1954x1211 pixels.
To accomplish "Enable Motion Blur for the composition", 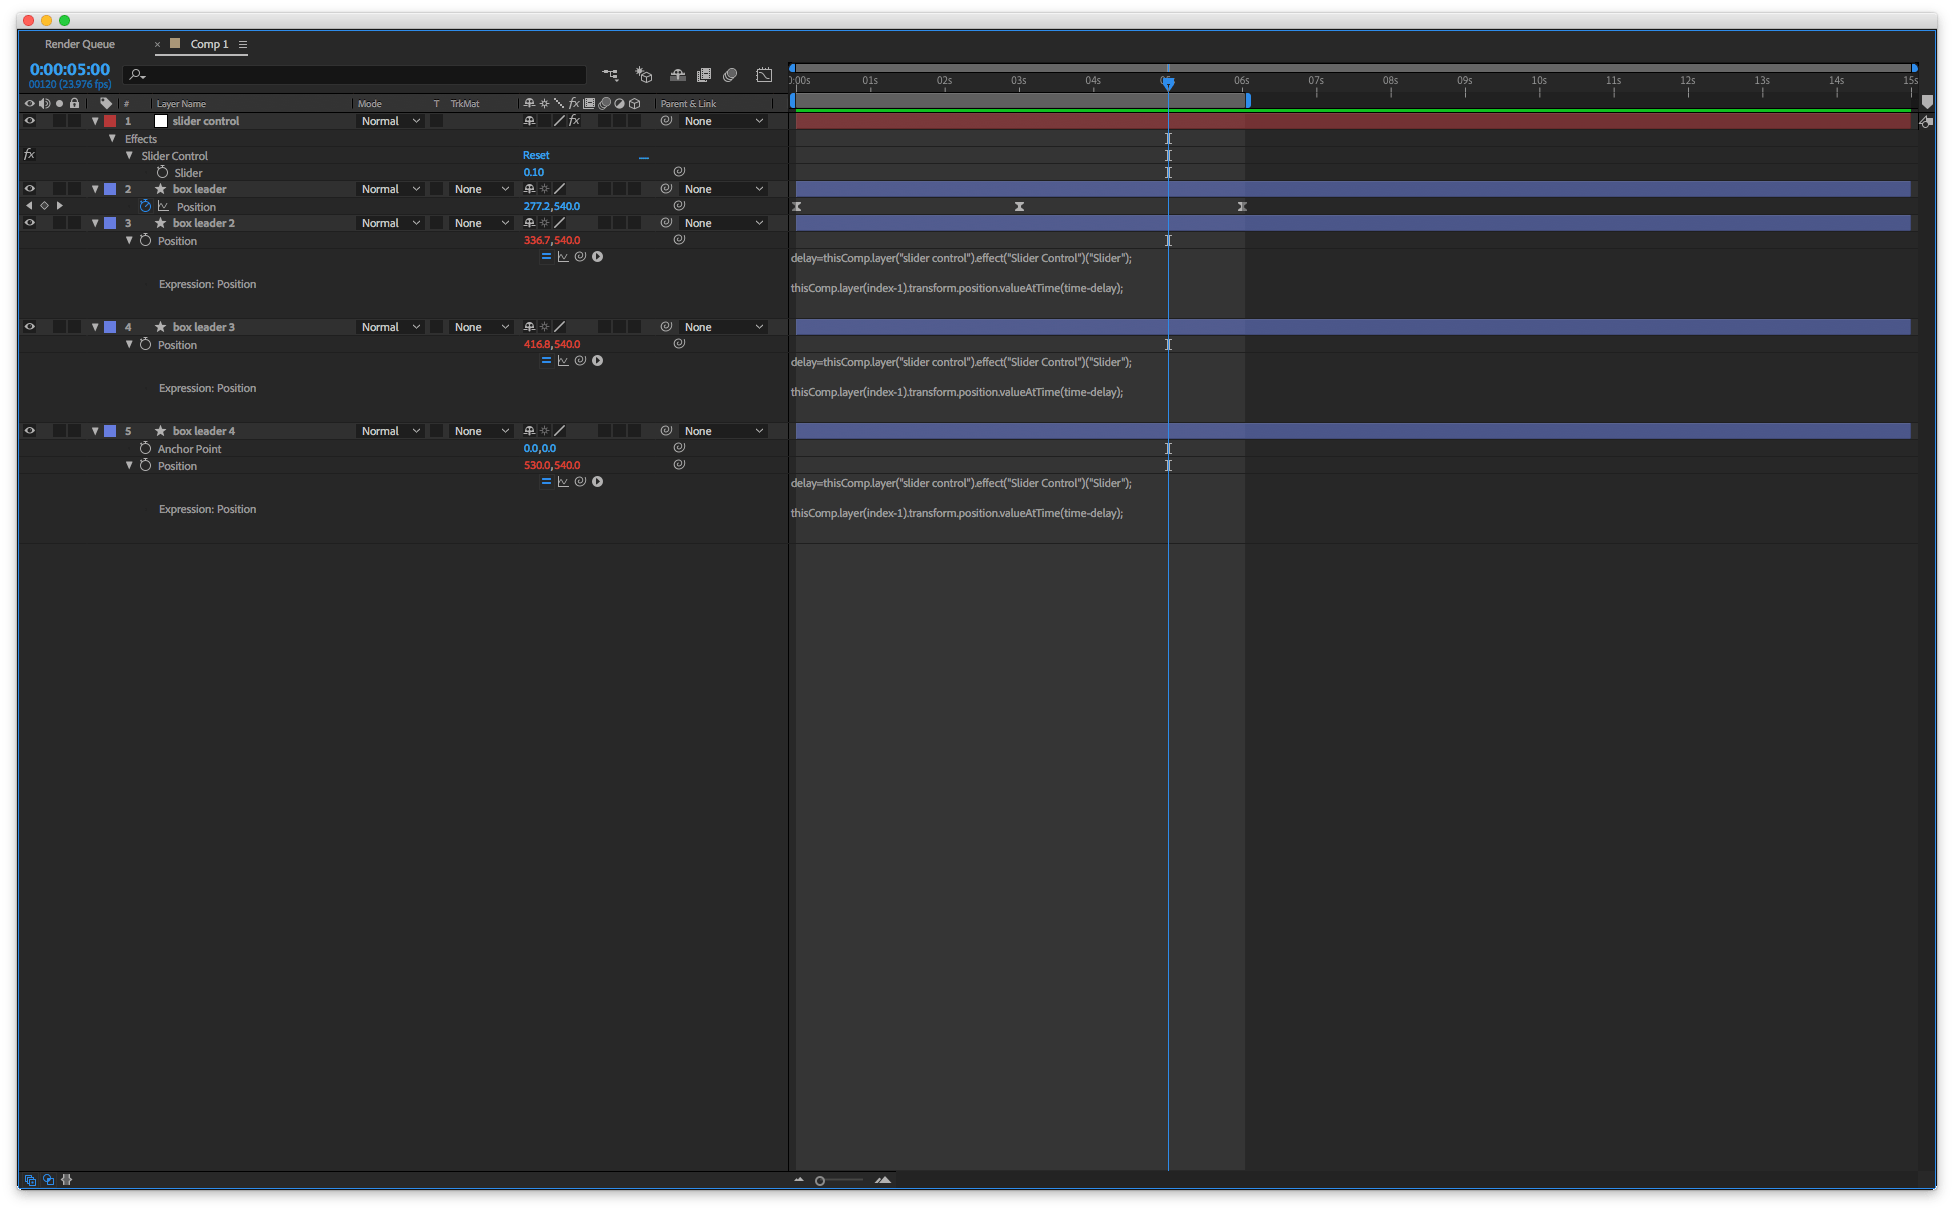I will tap(730, 75).
